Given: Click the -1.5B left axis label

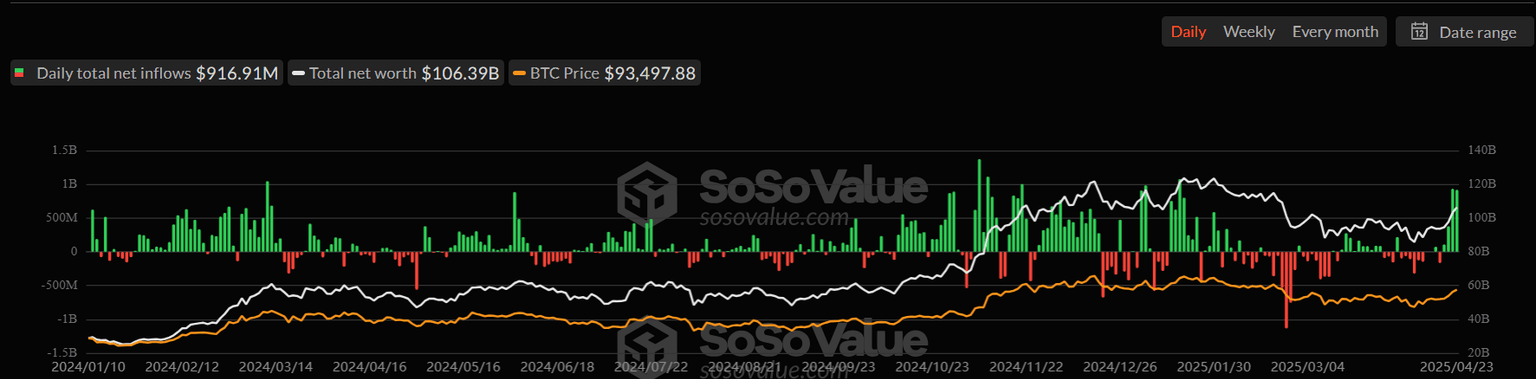Looking at the screenshot, I should click(x=62, y=352).
